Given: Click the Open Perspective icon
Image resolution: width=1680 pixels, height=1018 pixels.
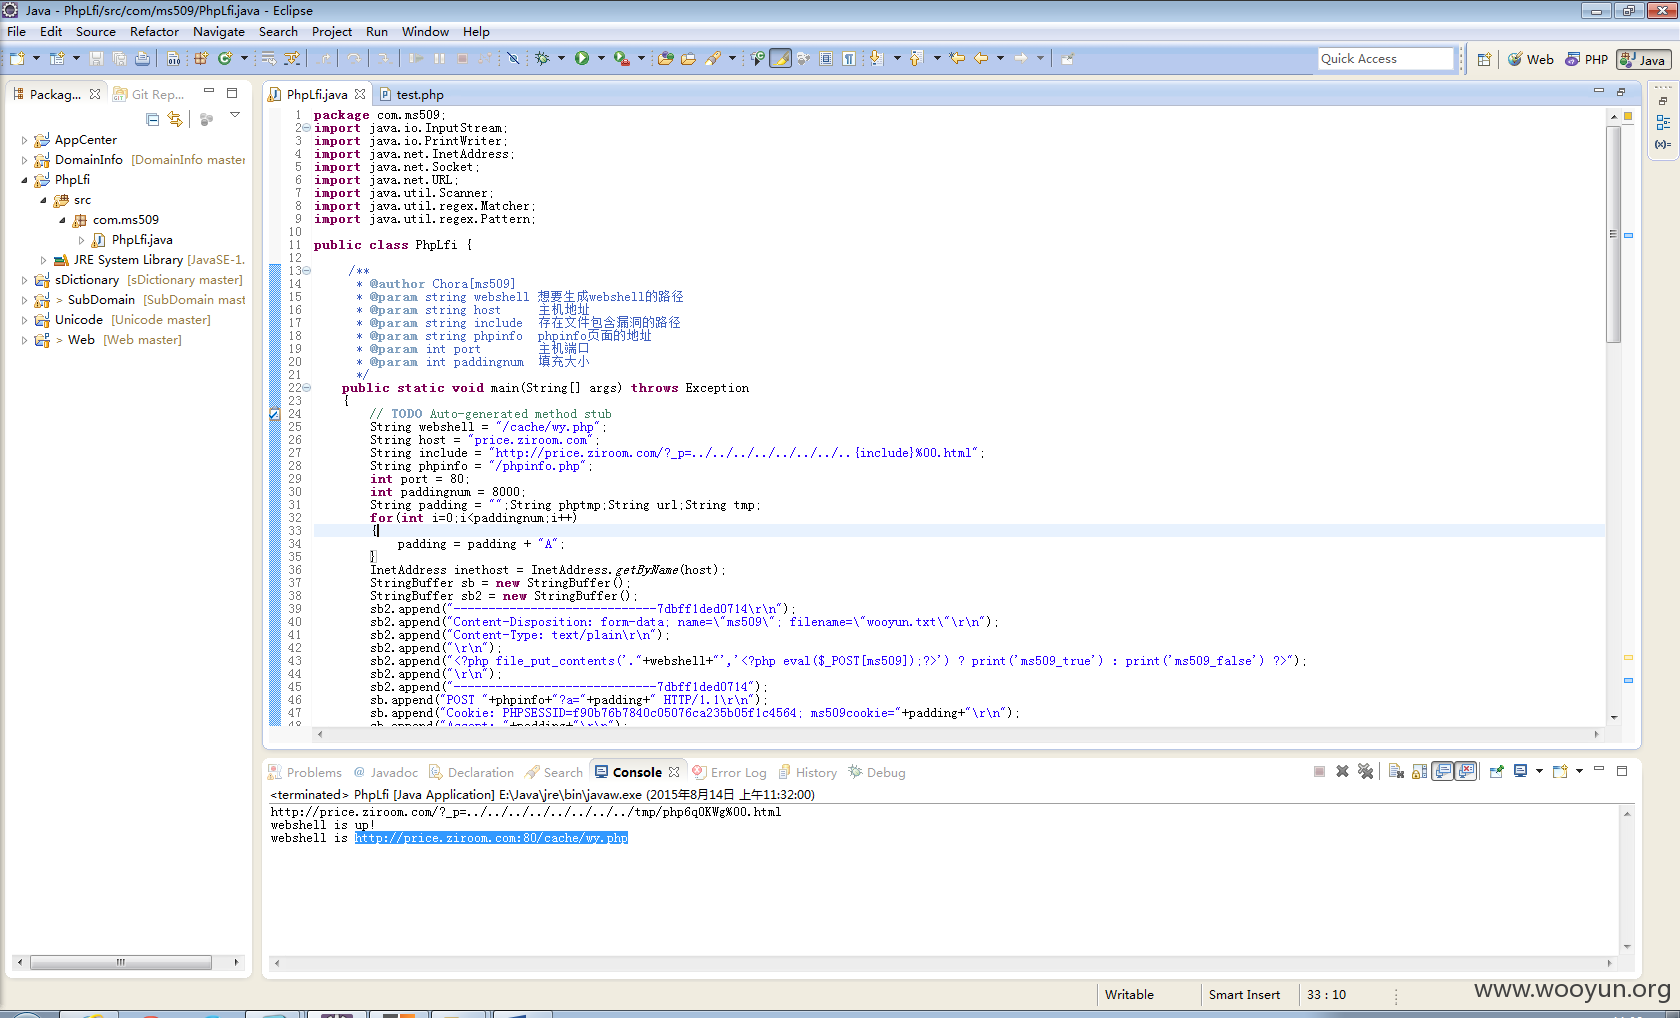Looking at the screenshot, I should [1484, 60].
